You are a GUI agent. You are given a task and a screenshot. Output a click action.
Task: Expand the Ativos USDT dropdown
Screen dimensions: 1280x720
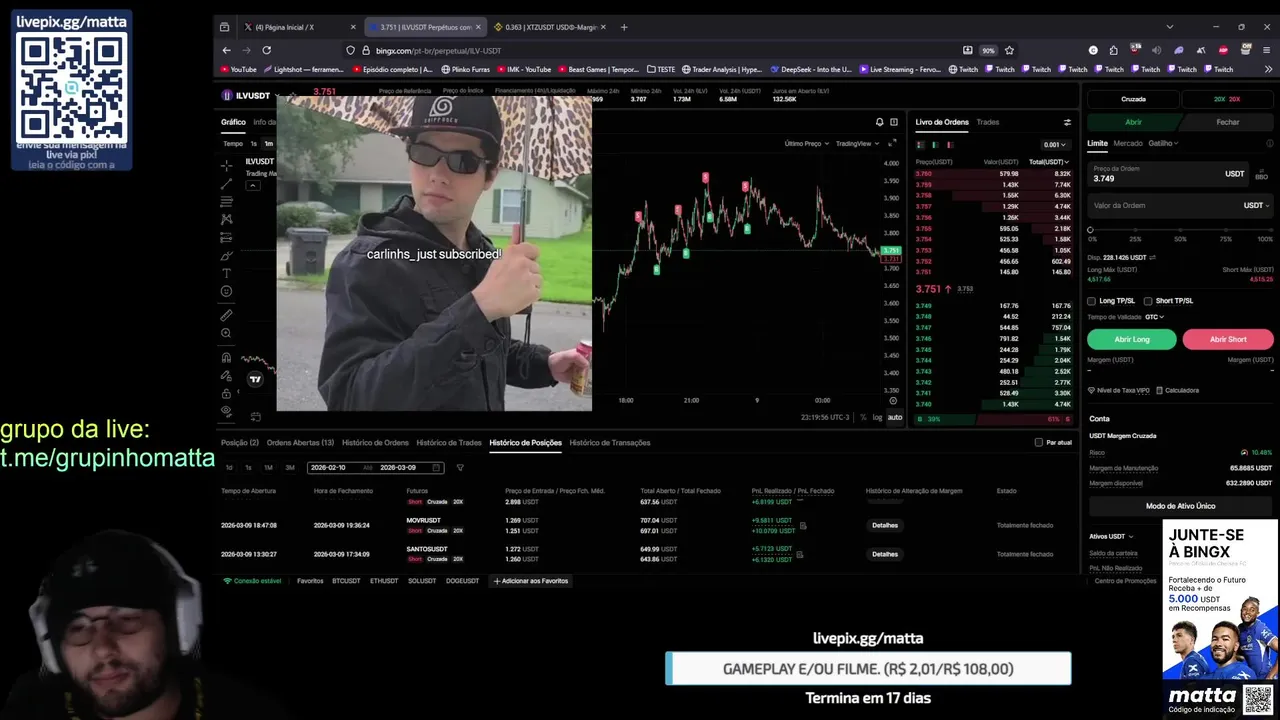tap(1111, 536)
